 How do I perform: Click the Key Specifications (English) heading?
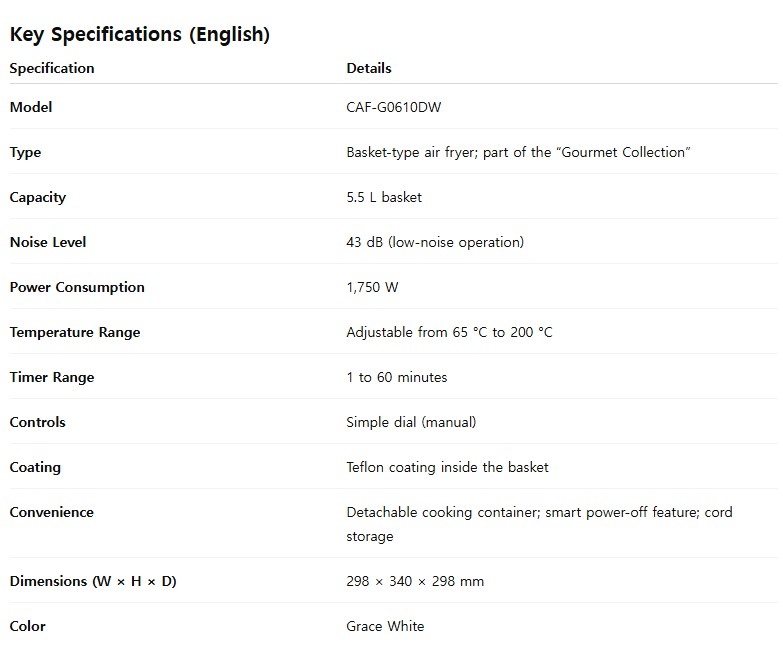click(140, 34)
